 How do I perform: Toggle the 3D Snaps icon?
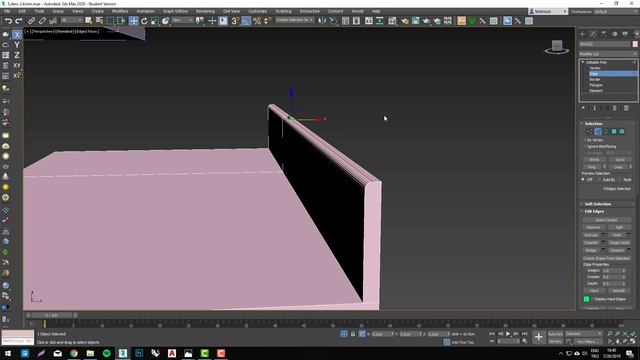[235, 20]
